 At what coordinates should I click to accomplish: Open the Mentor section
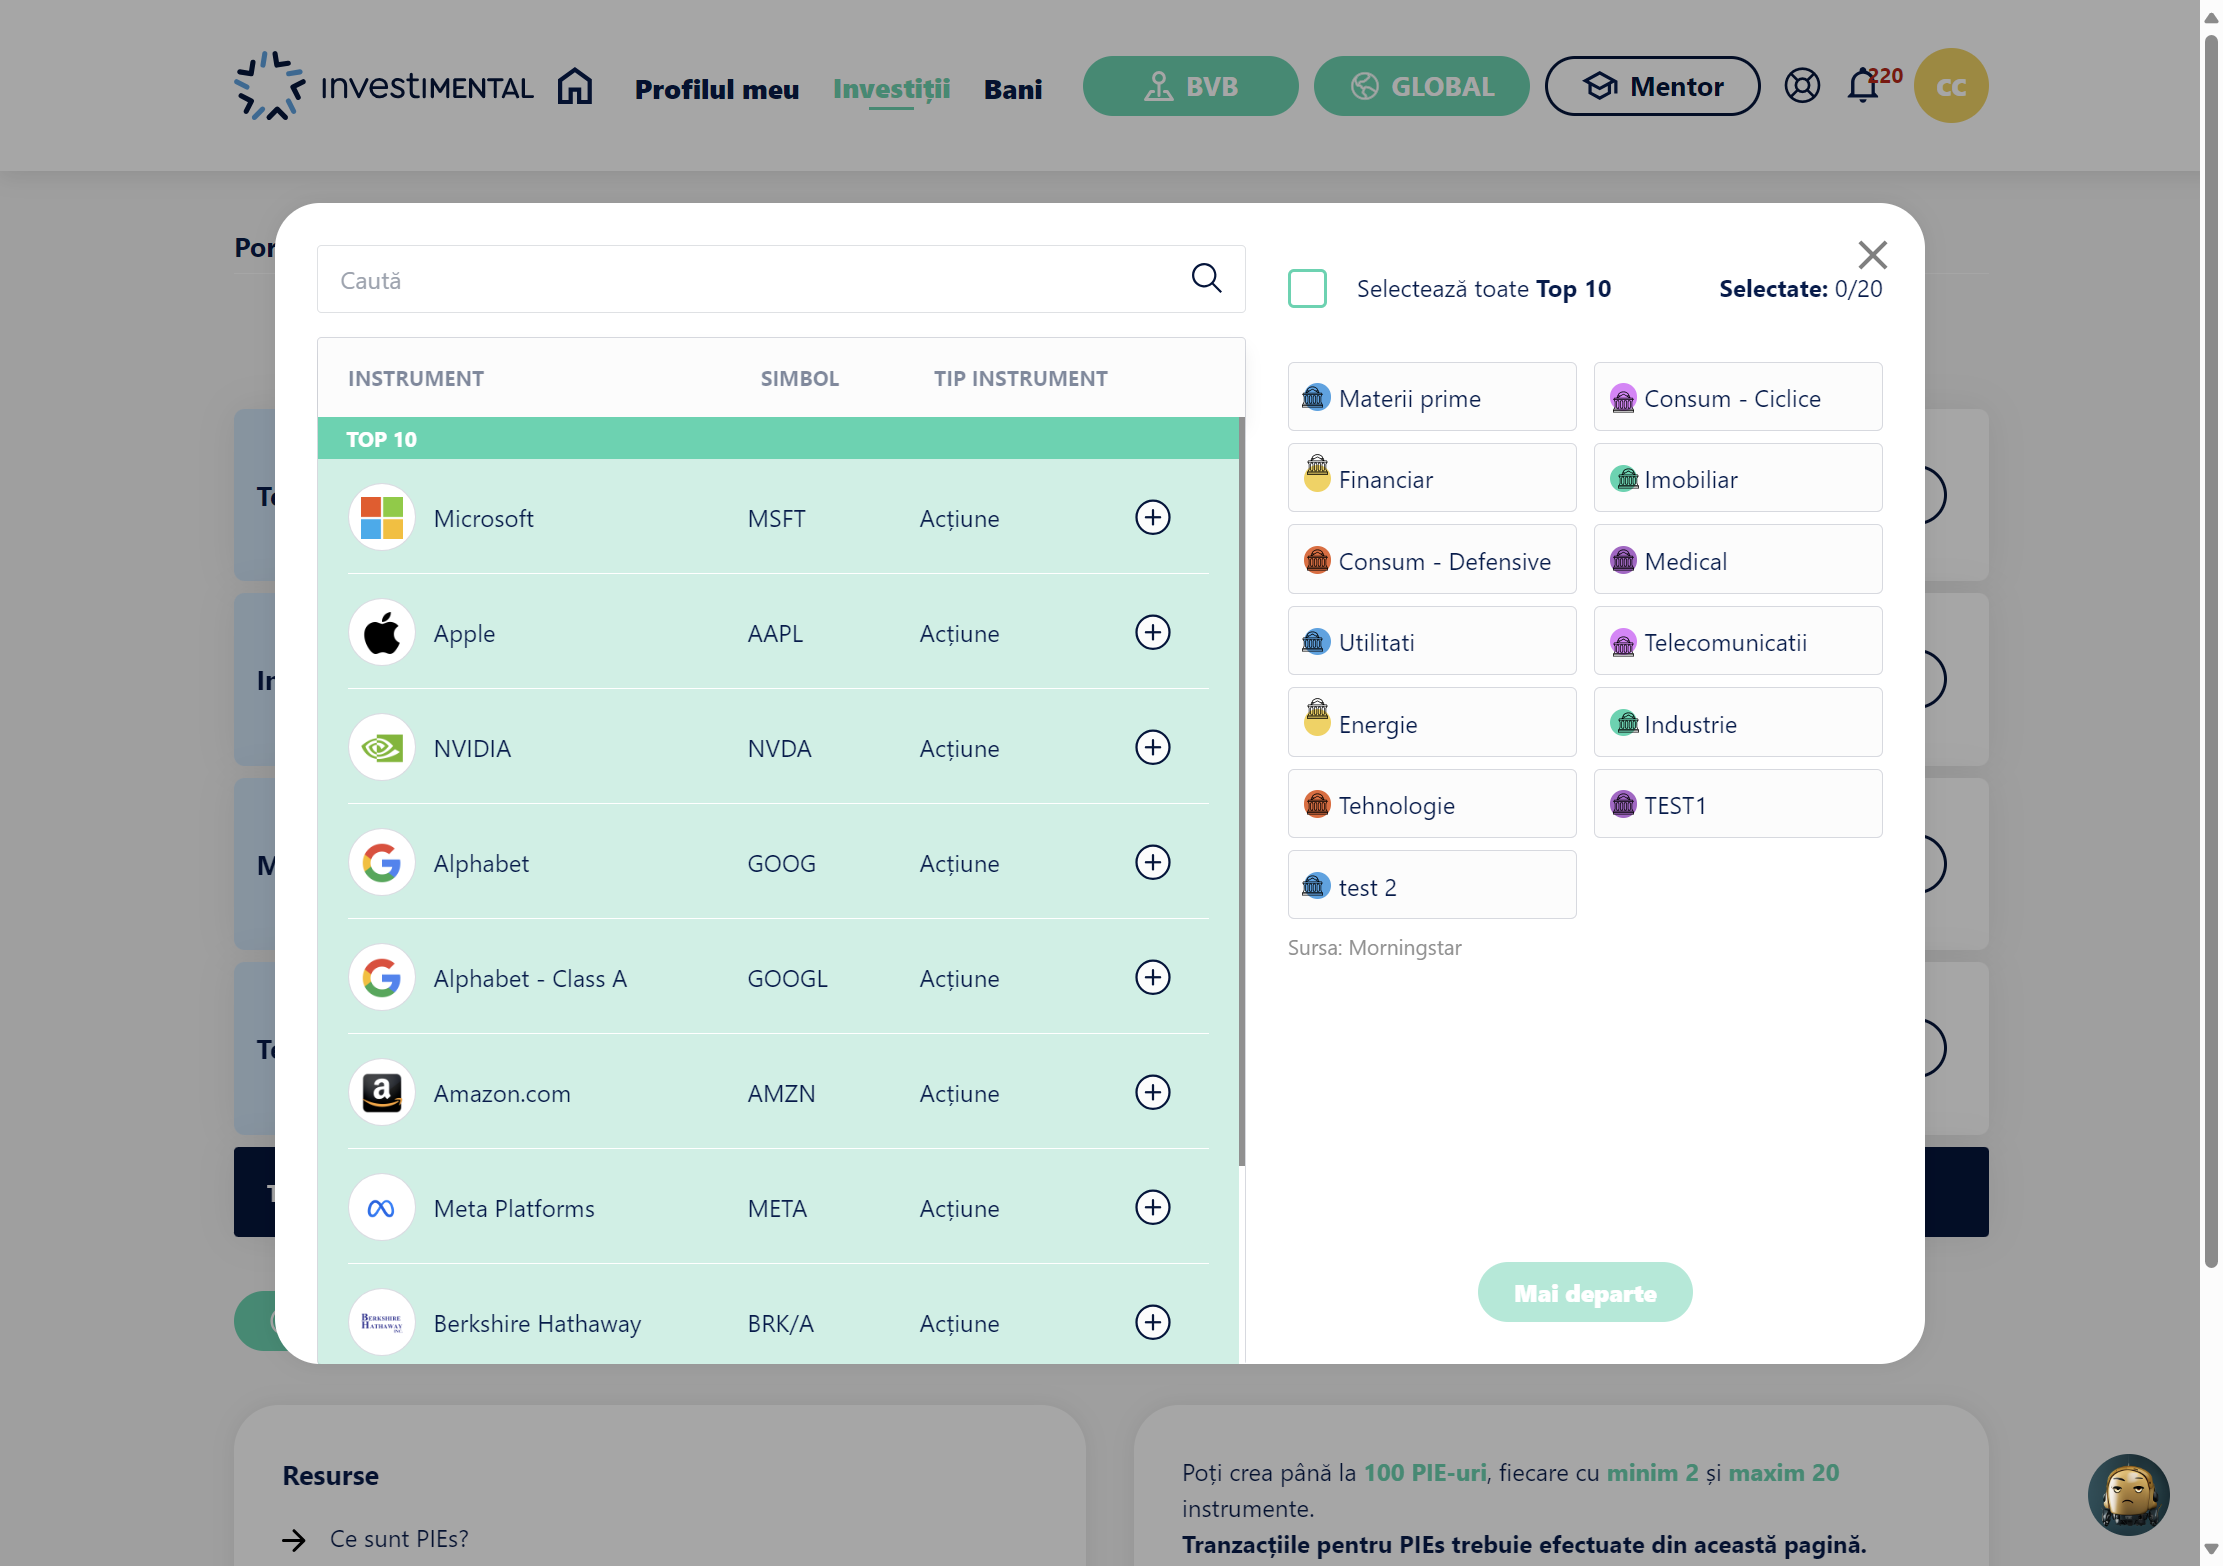tap(1652, 86)
